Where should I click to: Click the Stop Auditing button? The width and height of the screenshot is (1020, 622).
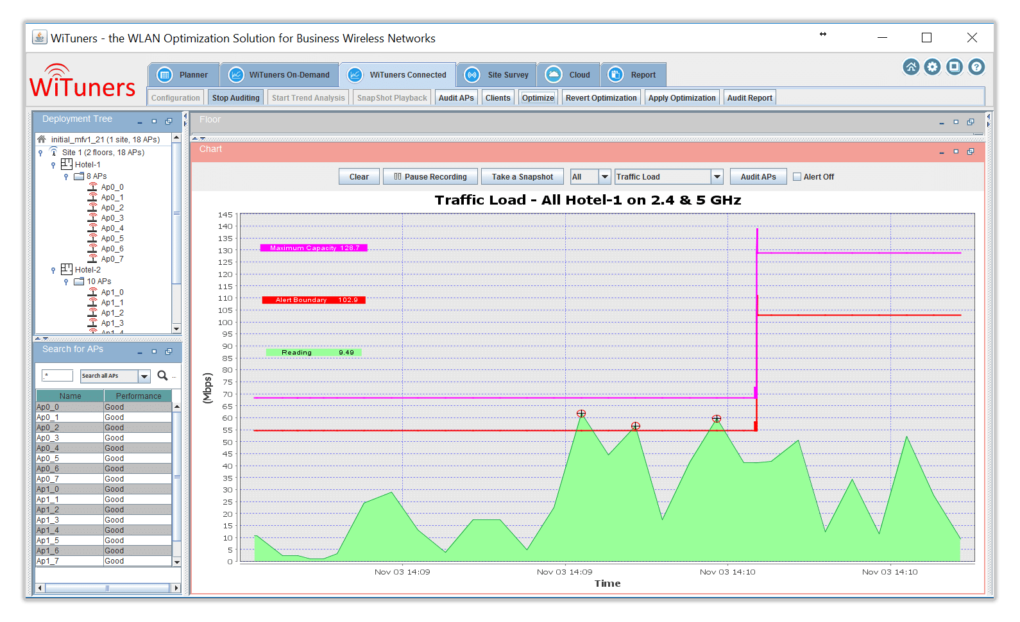(235, 98)
